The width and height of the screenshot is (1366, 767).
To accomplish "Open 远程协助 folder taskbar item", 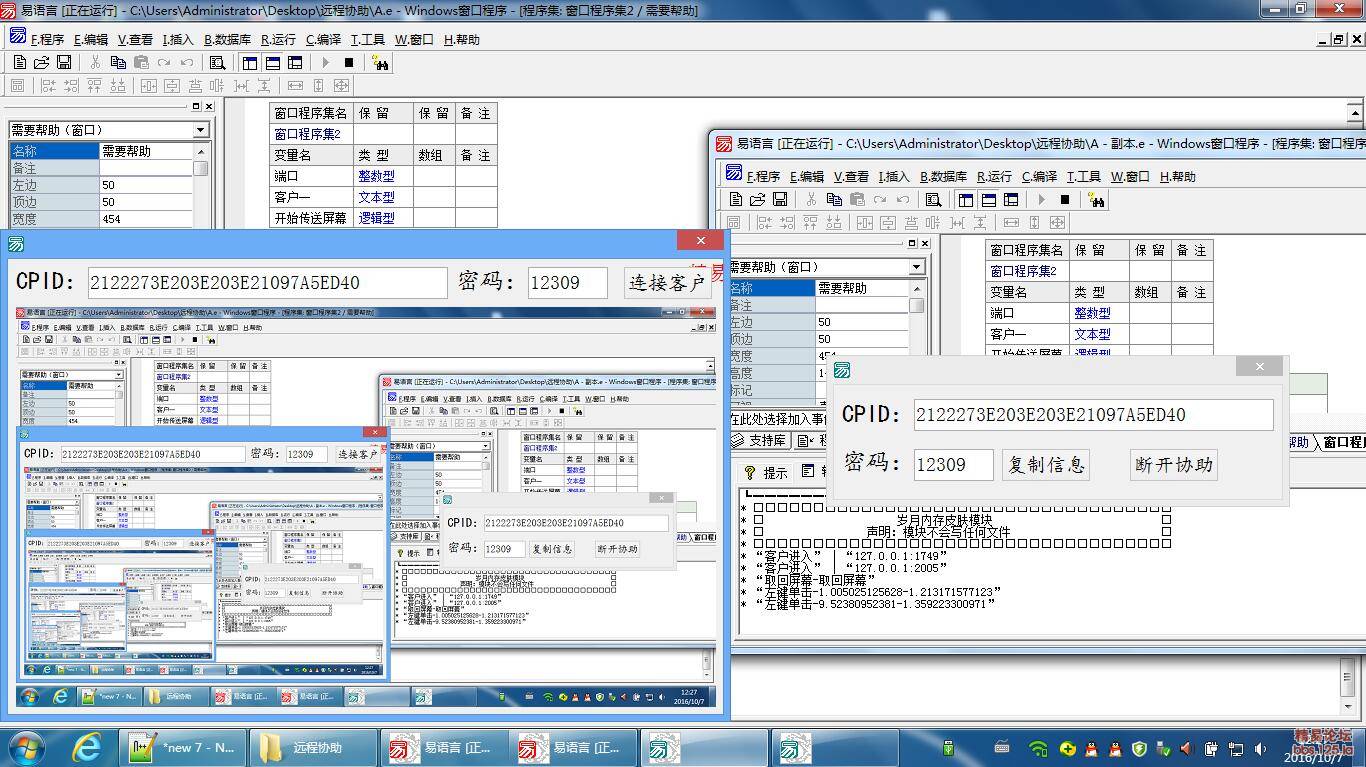I will click(314, 747).
